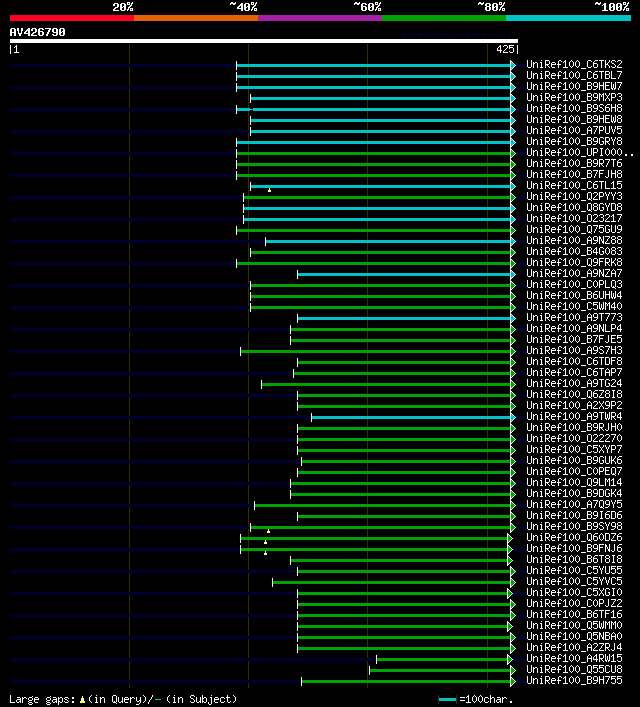Screen dimensions: 640x707
Task: Select hit label UniRef100_C6TDF8
Action: pos(574,362)
